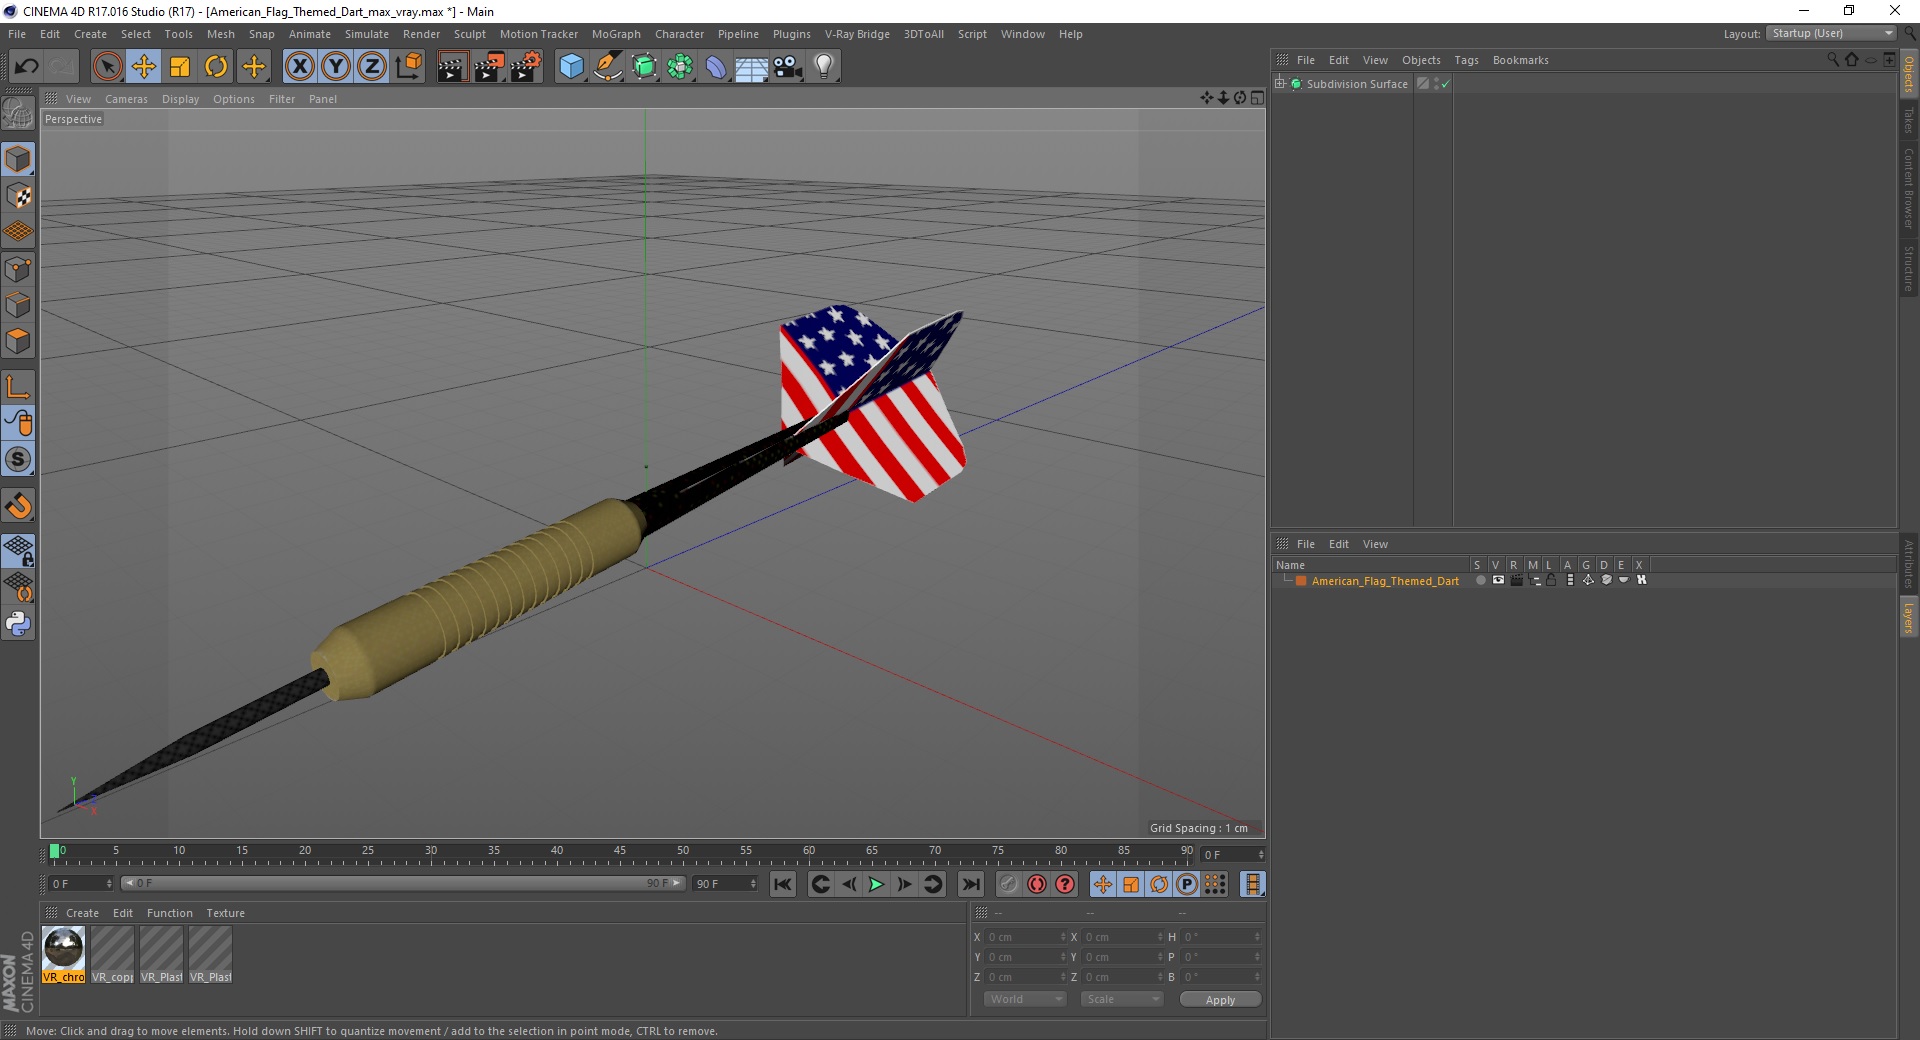Go to end of animation

point(970,884)
